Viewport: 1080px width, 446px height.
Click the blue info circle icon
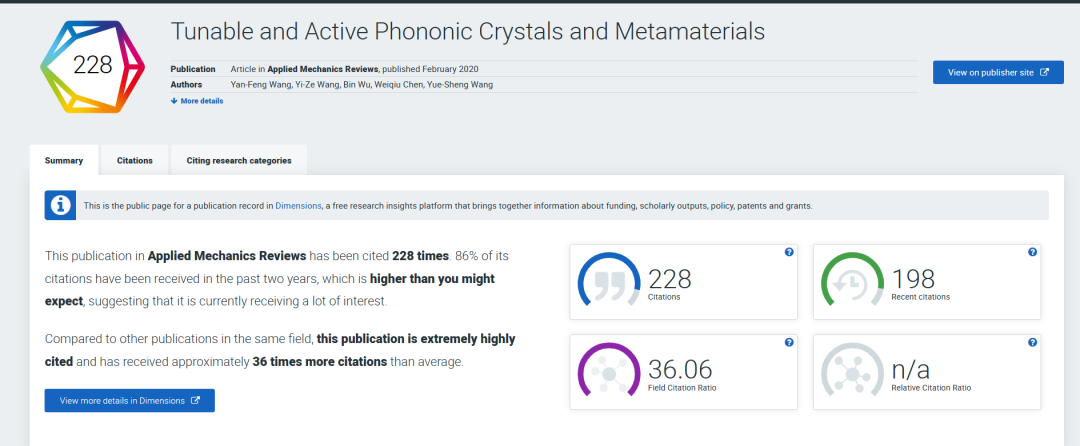(x=61, y=205)
